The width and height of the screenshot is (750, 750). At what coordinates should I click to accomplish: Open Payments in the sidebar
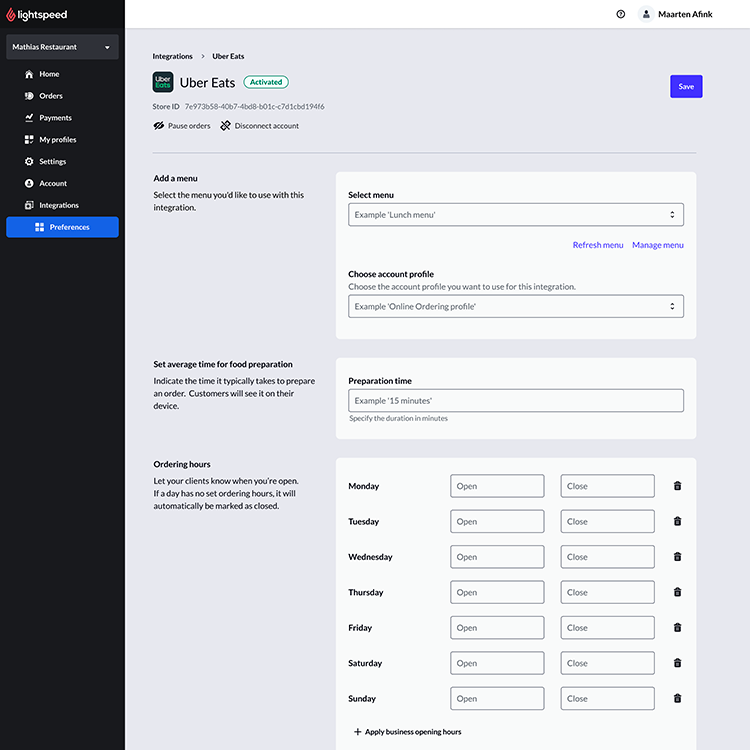click(55, 118)
